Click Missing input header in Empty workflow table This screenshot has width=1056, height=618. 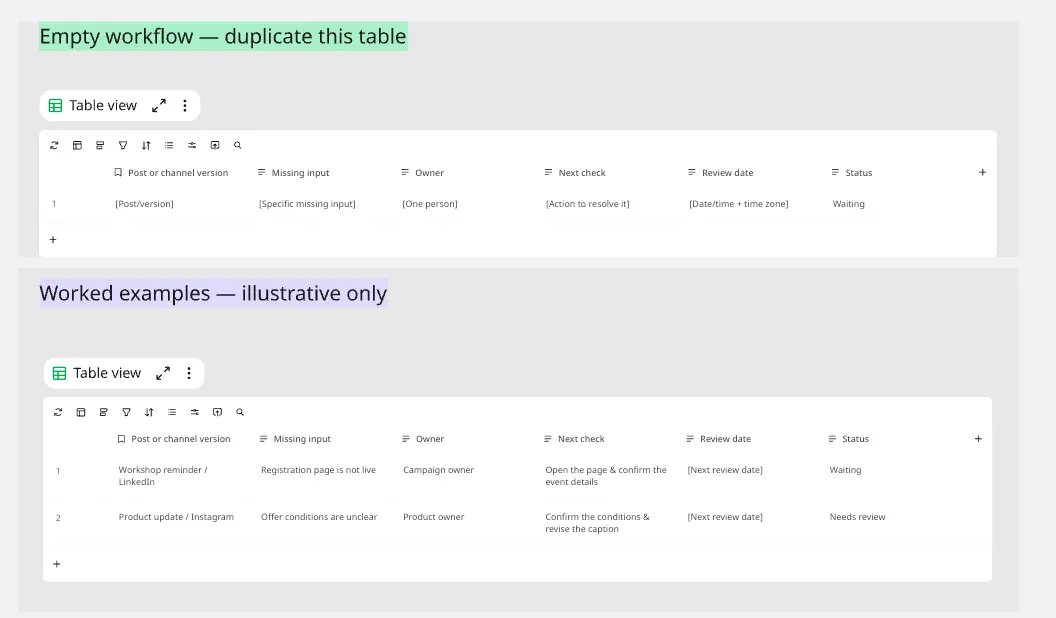click(294, 173)
